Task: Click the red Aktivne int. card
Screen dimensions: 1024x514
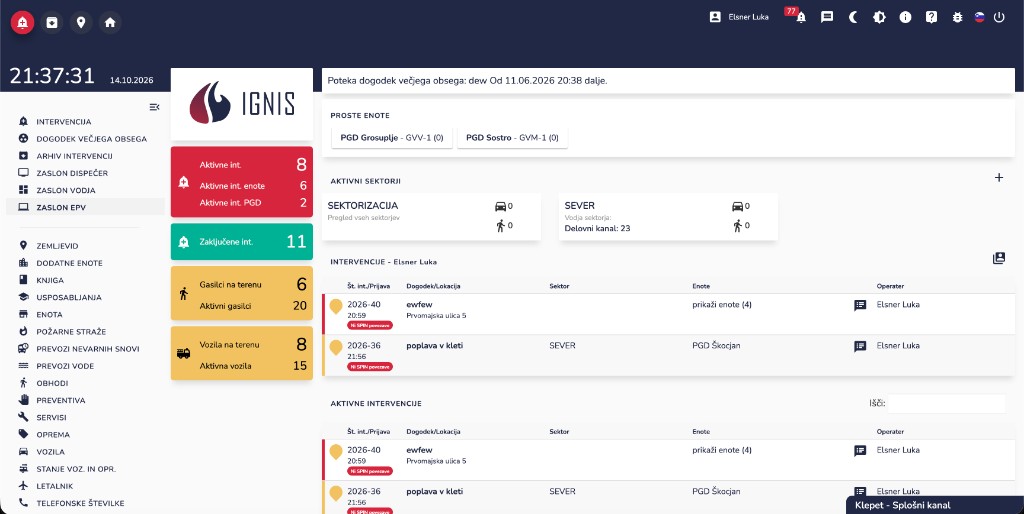Action: click(x=242, y=182)
